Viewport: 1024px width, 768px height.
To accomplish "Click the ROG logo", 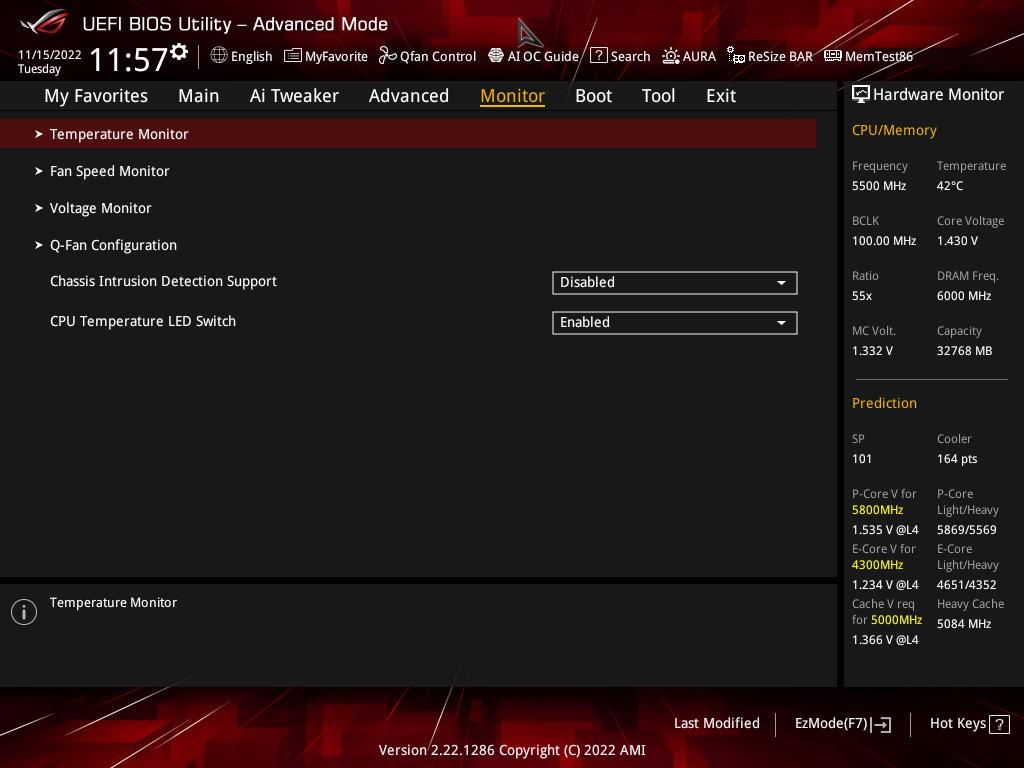I will pos(44,23).
